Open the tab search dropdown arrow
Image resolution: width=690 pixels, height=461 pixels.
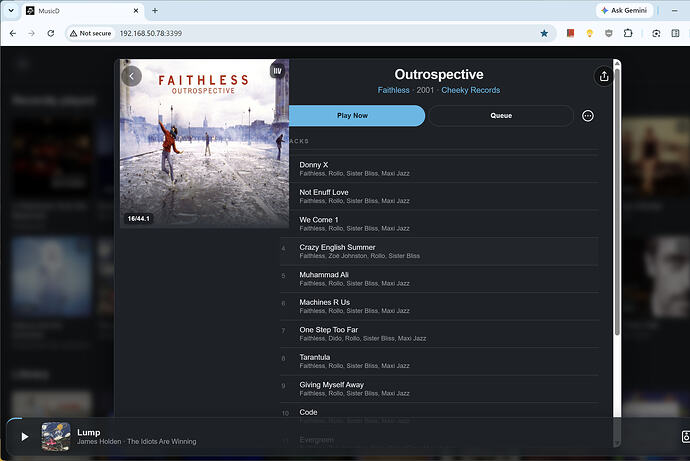click(x=11, y=11)
